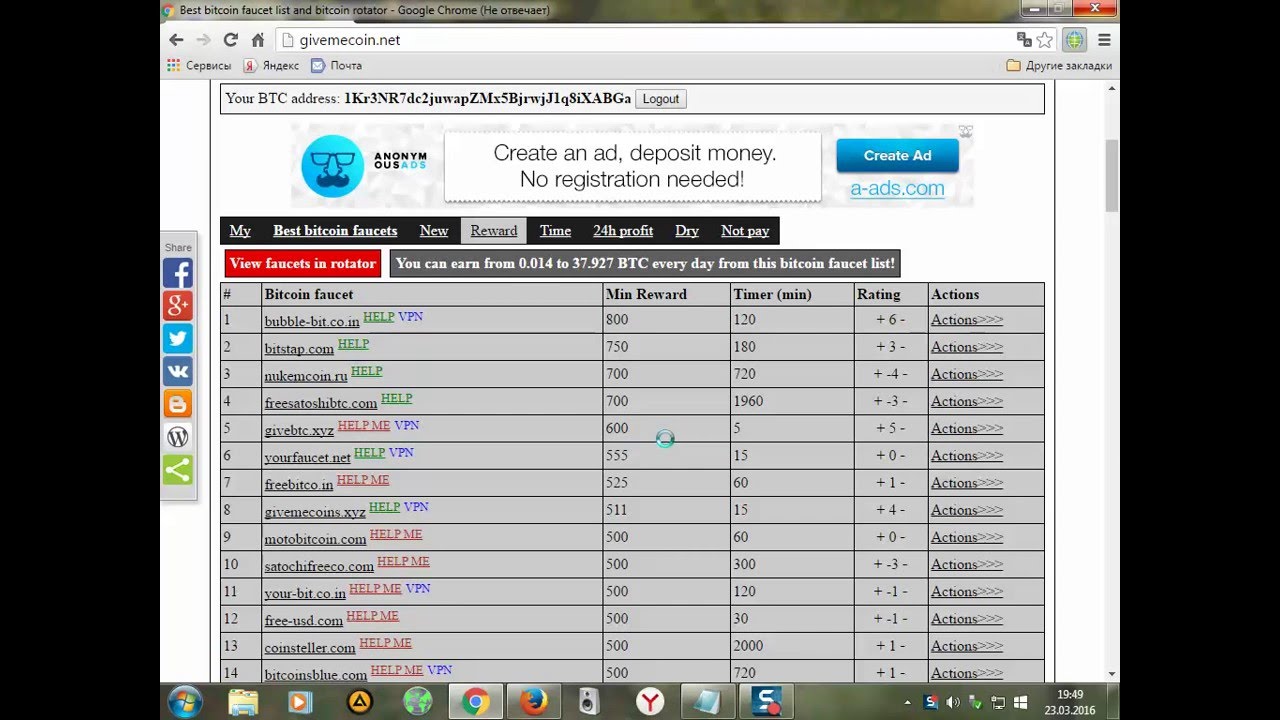
Task: Close the Anonymous Ads banner
Action: tap(966, 131)
